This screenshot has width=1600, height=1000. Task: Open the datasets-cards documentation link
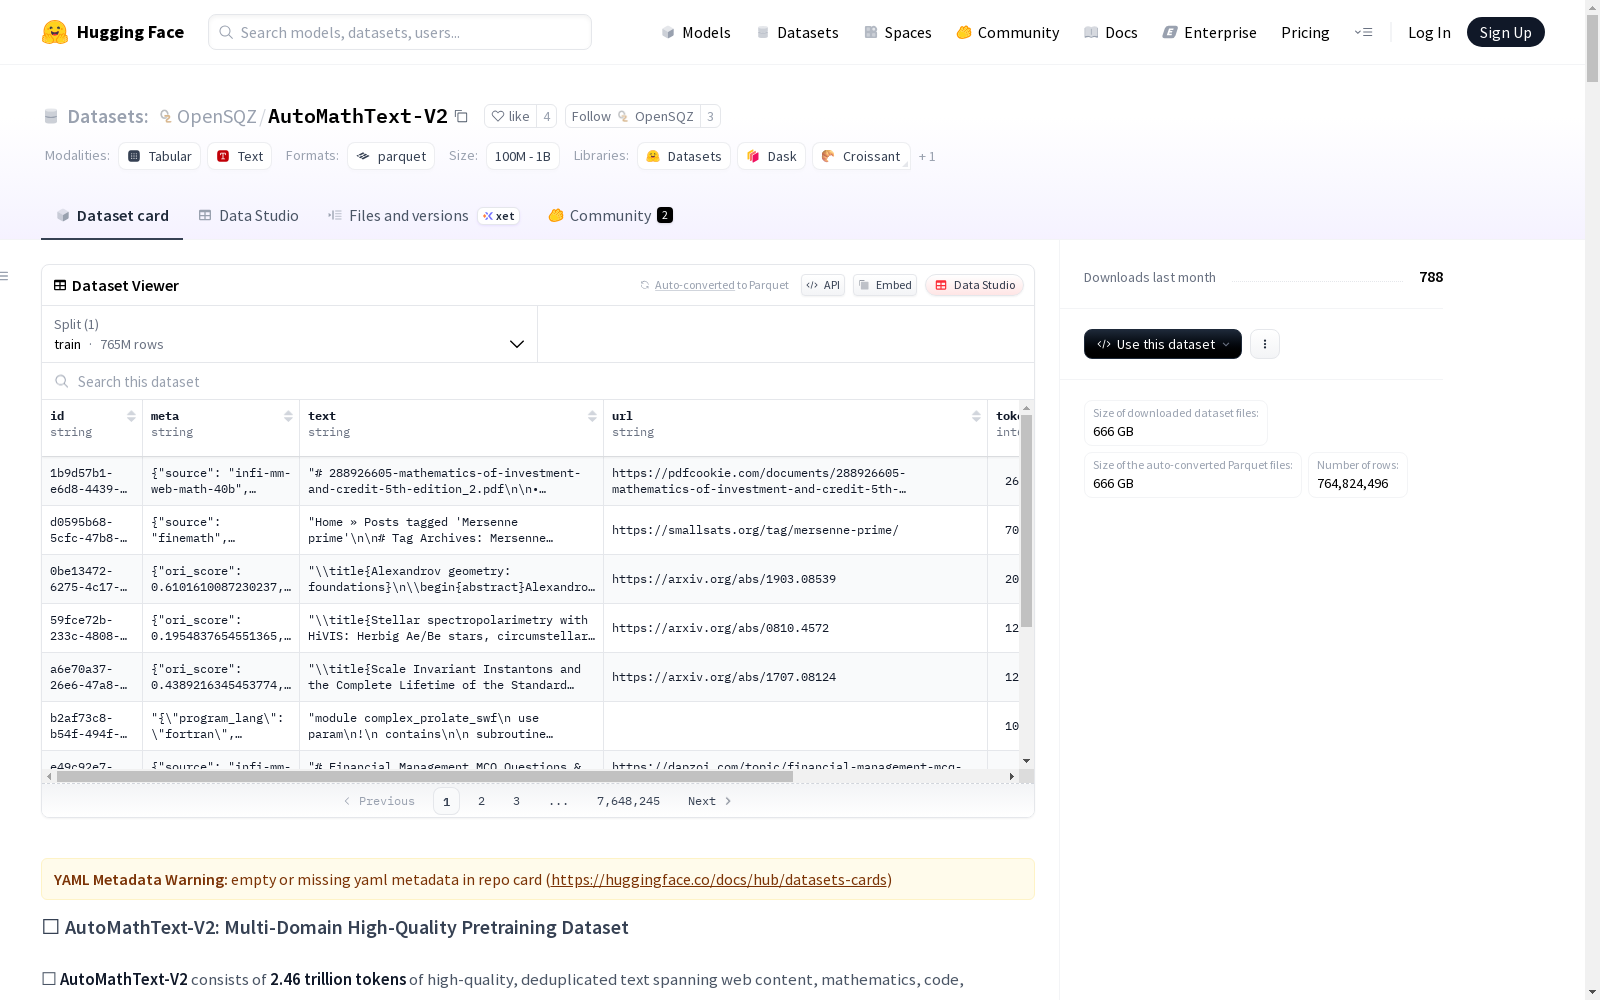[719, 880]
